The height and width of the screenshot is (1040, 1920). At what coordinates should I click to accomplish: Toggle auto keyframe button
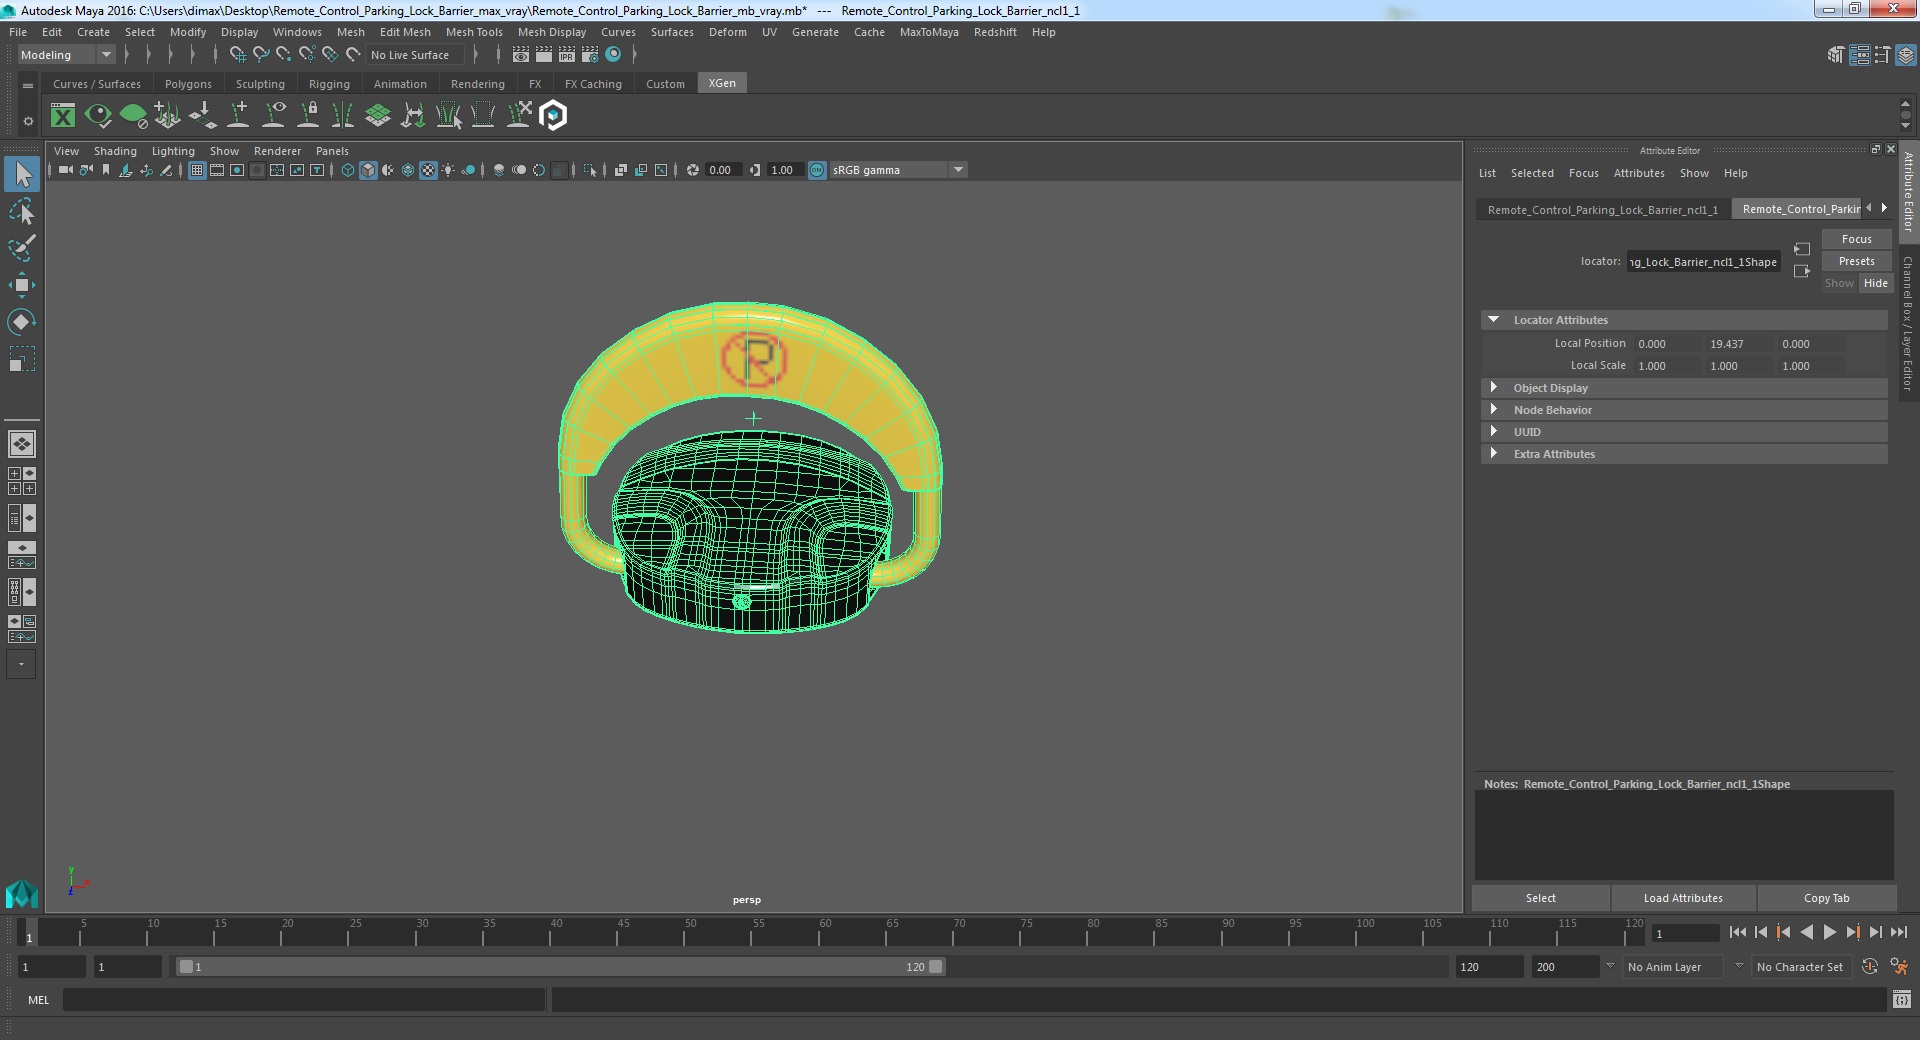tap(1870, 966)
